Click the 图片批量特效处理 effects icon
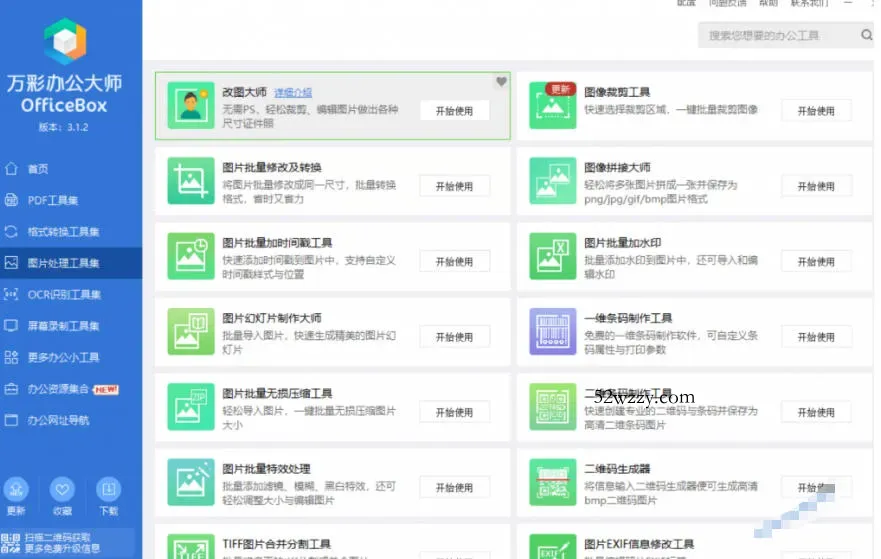This screenshot has width=881, height=559. (190, 482)
